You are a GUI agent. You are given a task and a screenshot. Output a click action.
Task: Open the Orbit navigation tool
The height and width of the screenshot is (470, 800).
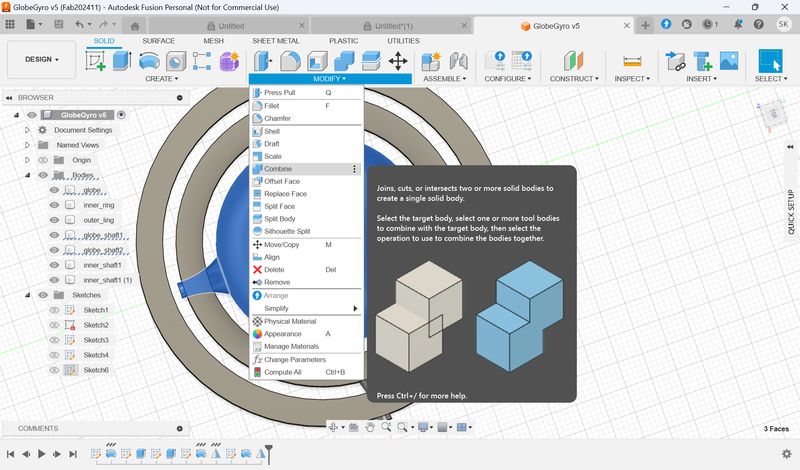333,427
